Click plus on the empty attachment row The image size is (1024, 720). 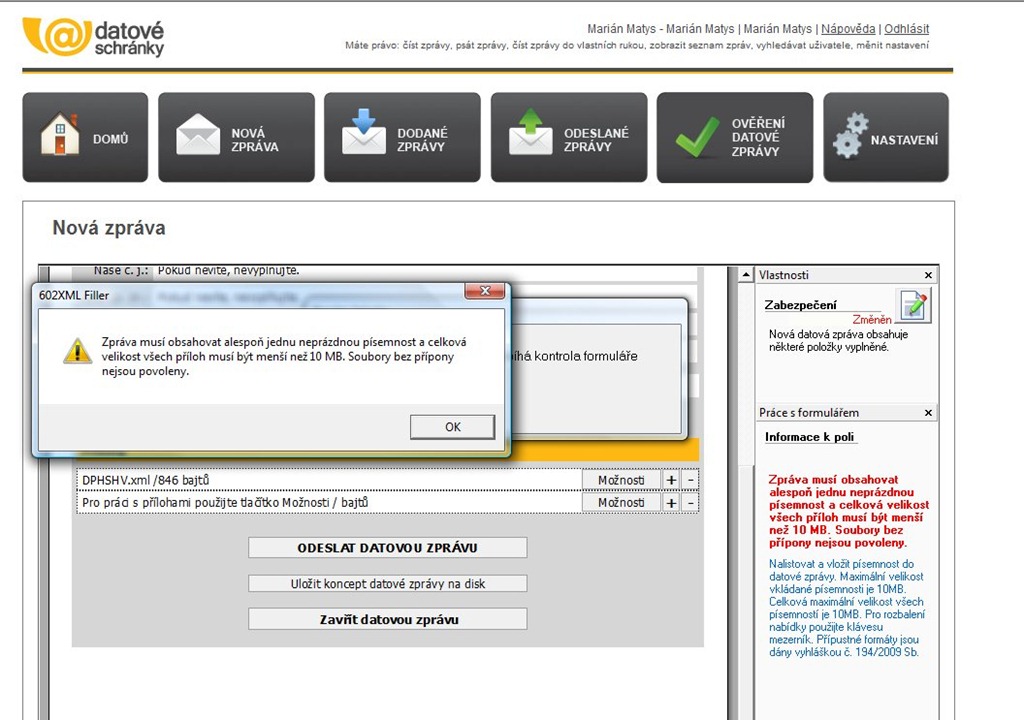click(671, 502)
